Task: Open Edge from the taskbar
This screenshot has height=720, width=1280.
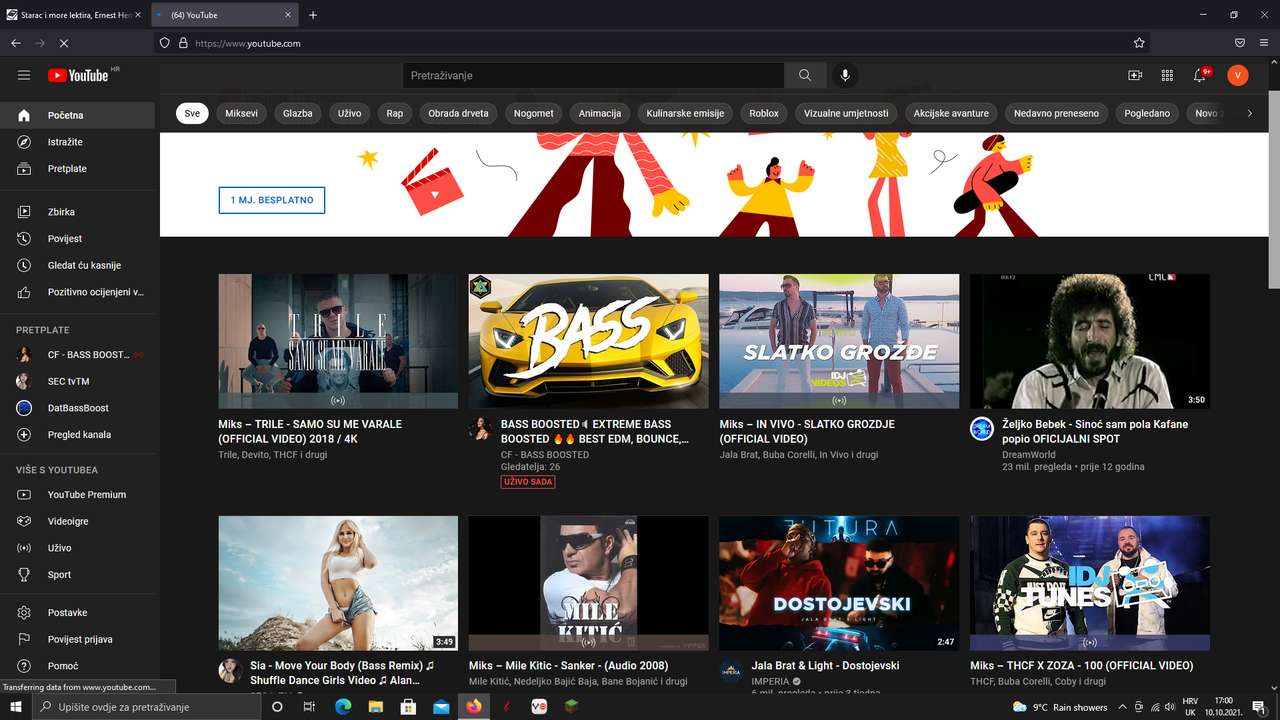Action: tap(343, 707)
